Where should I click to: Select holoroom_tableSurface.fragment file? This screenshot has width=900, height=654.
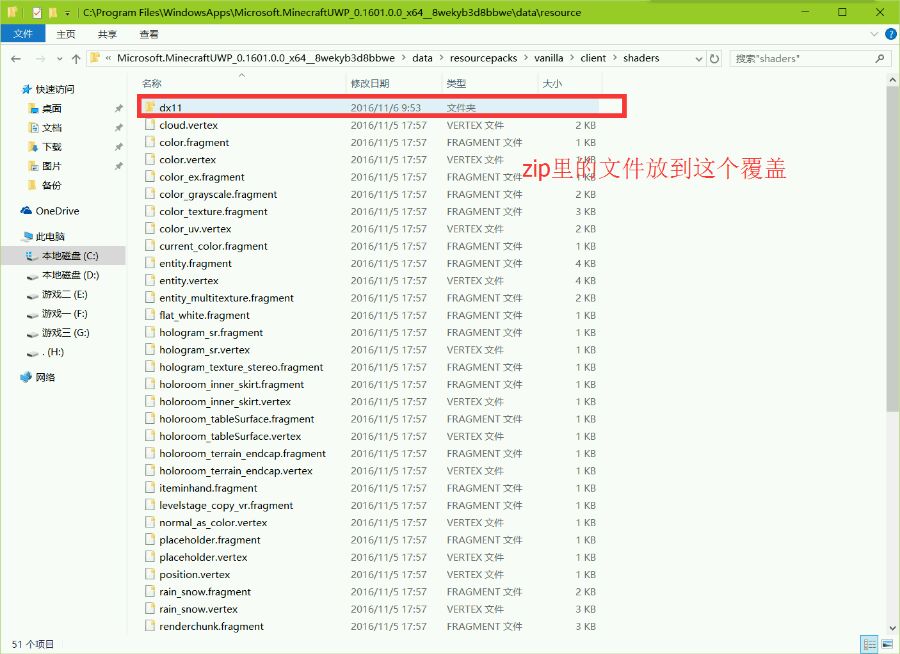tap(236, 419)
